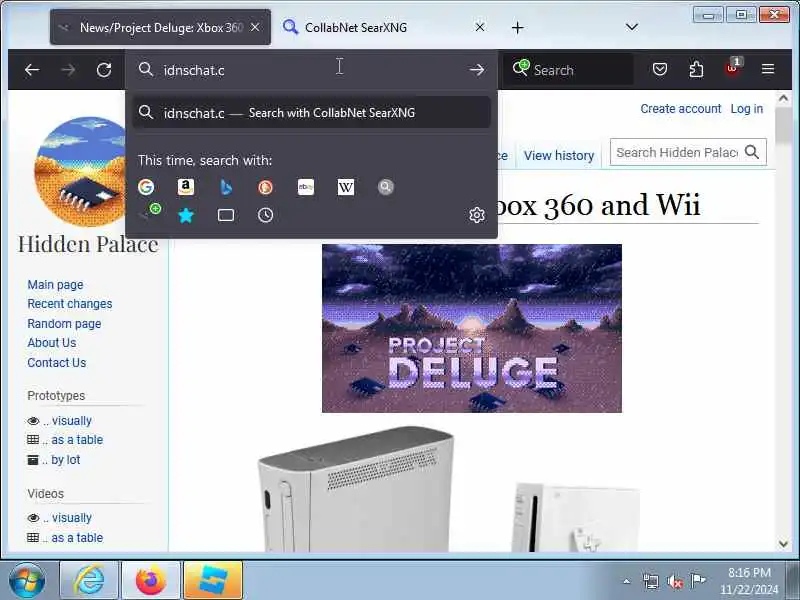Search with Google engine icon
The image size is (800, 600).
(146, 187)
